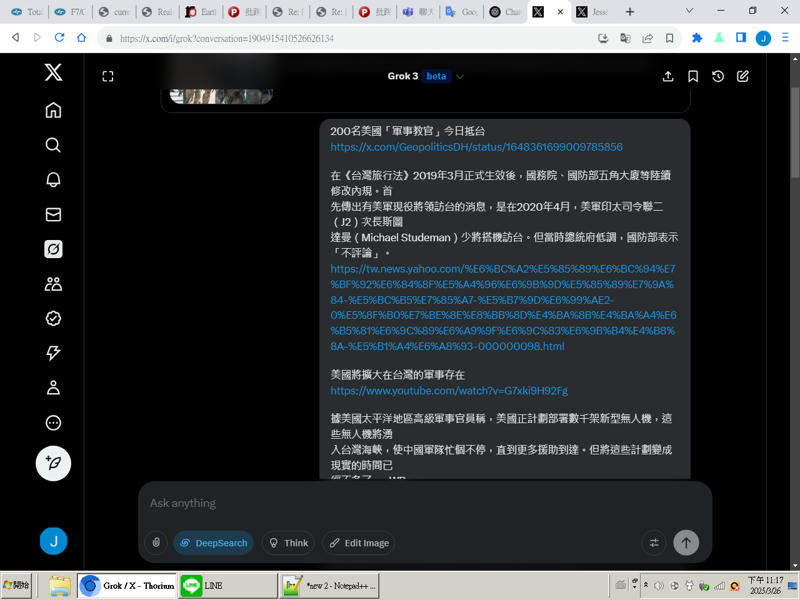Click the share conversation icon
800x600 pixels.
pos(668,76)
